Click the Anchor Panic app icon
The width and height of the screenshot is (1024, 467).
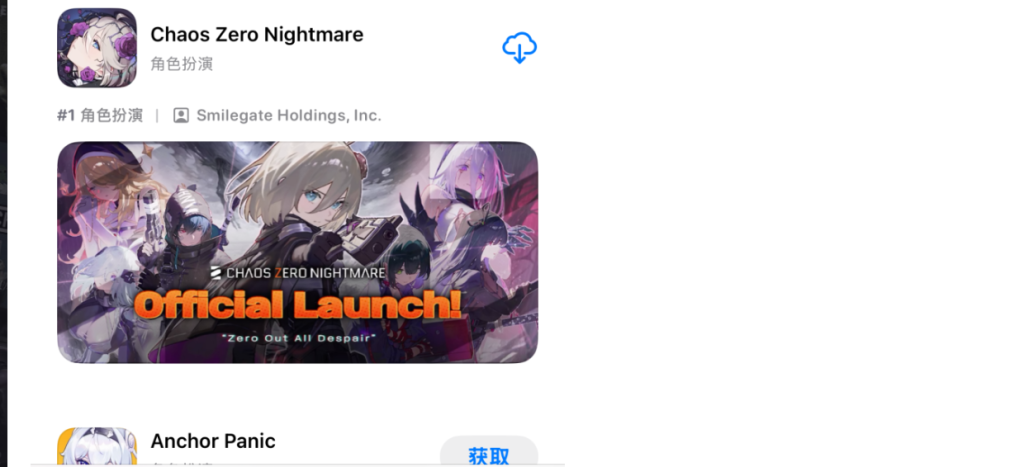click(97, 447)
